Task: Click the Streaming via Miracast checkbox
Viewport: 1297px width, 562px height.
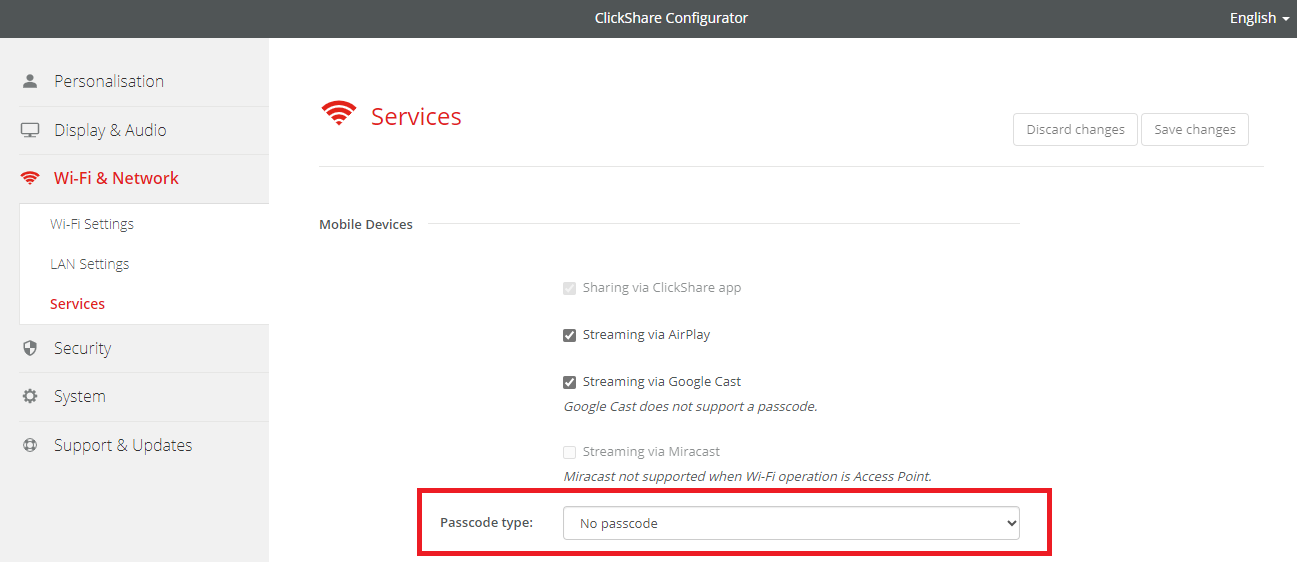Action: (570, 452)
